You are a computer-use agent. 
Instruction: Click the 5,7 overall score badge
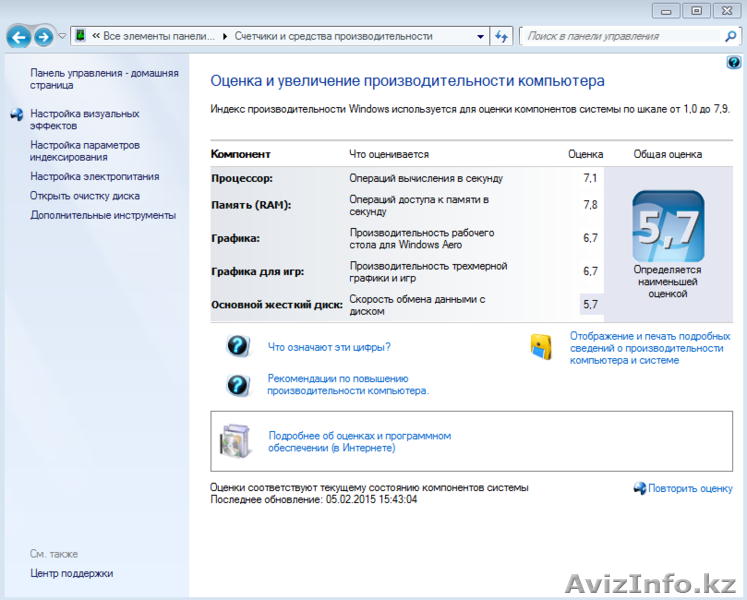pos(667,227)
